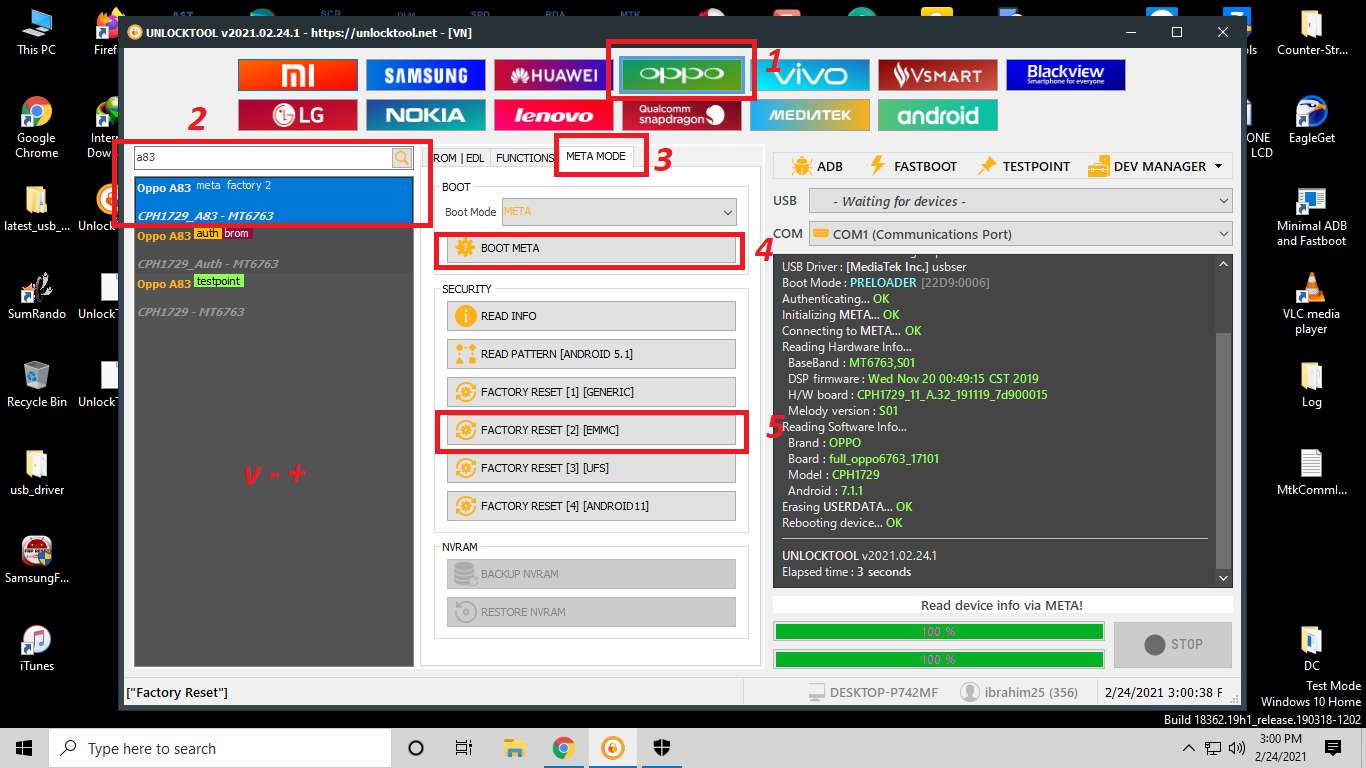Click DESKTOP-P742MF computer name in status bar
The image size is (1366, 768).
pos(873,692)
